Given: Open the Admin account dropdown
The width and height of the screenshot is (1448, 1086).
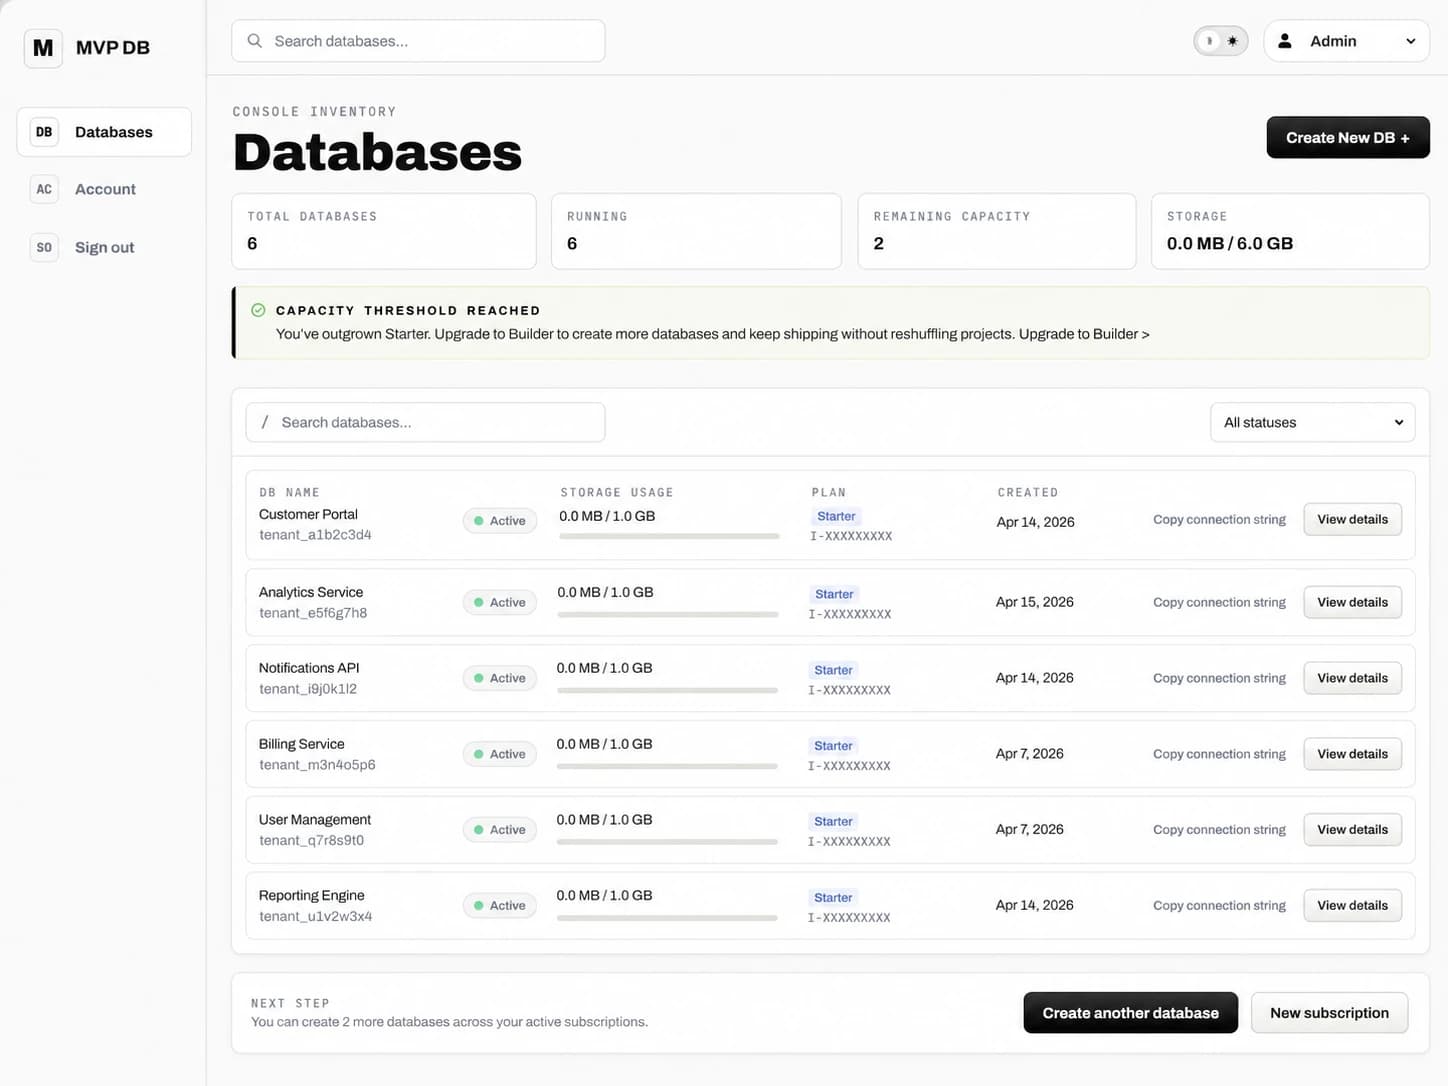Looking at the screenshot, I should click(1346, 41).
